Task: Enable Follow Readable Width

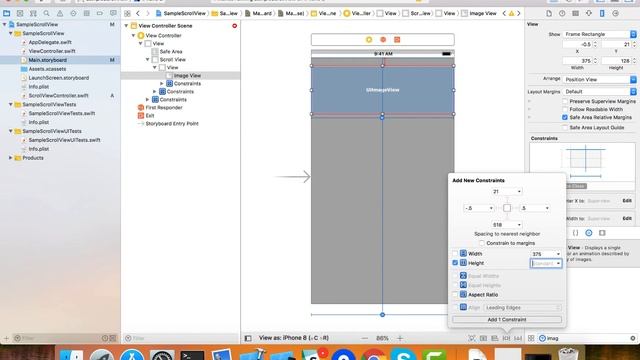Action: click(x=565, y=109)
